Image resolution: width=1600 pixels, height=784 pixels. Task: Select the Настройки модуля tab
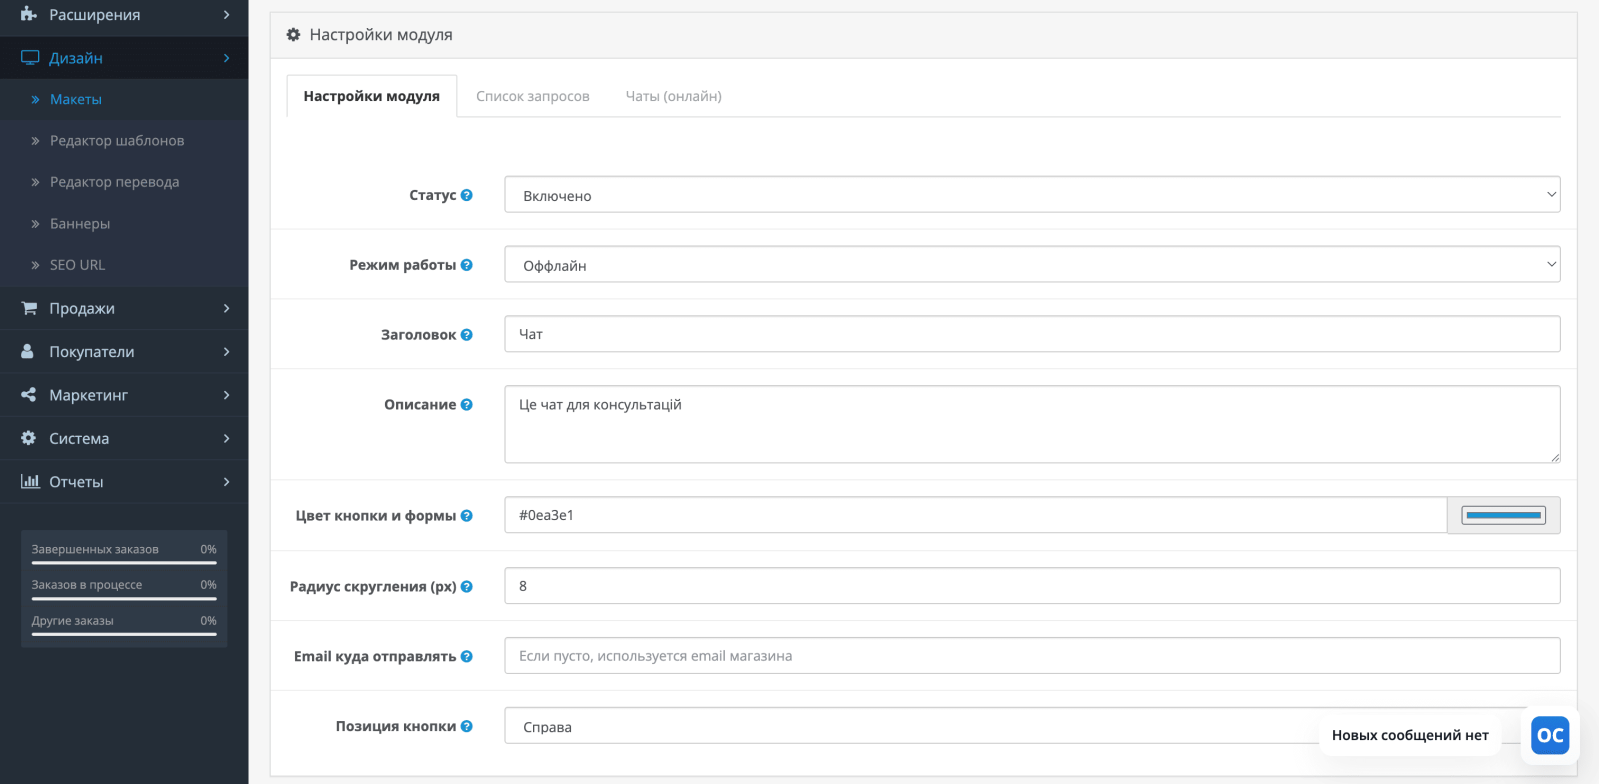pos(372,96)
